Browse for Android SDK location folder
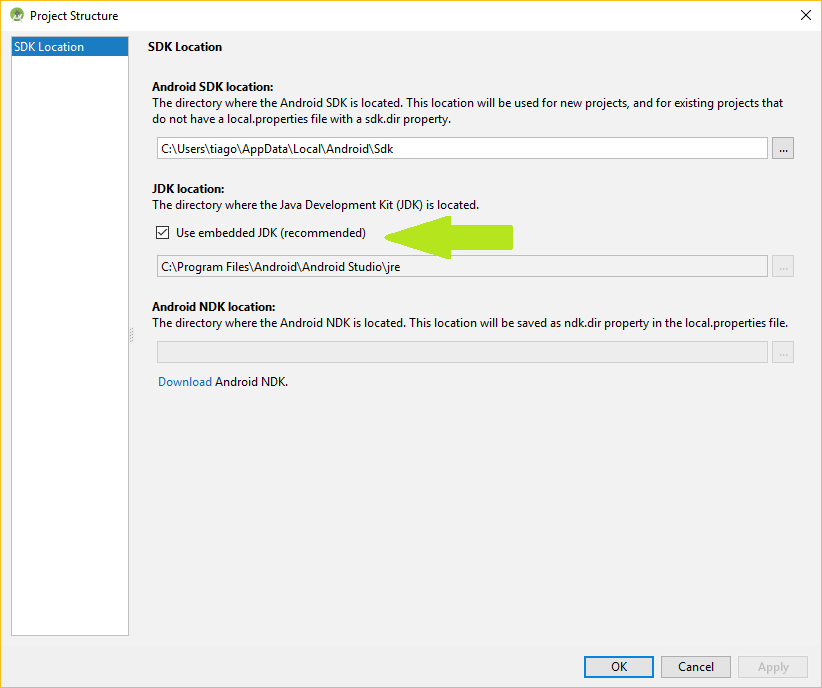Viewport: 822px width, 688px height. pos(783,148)
